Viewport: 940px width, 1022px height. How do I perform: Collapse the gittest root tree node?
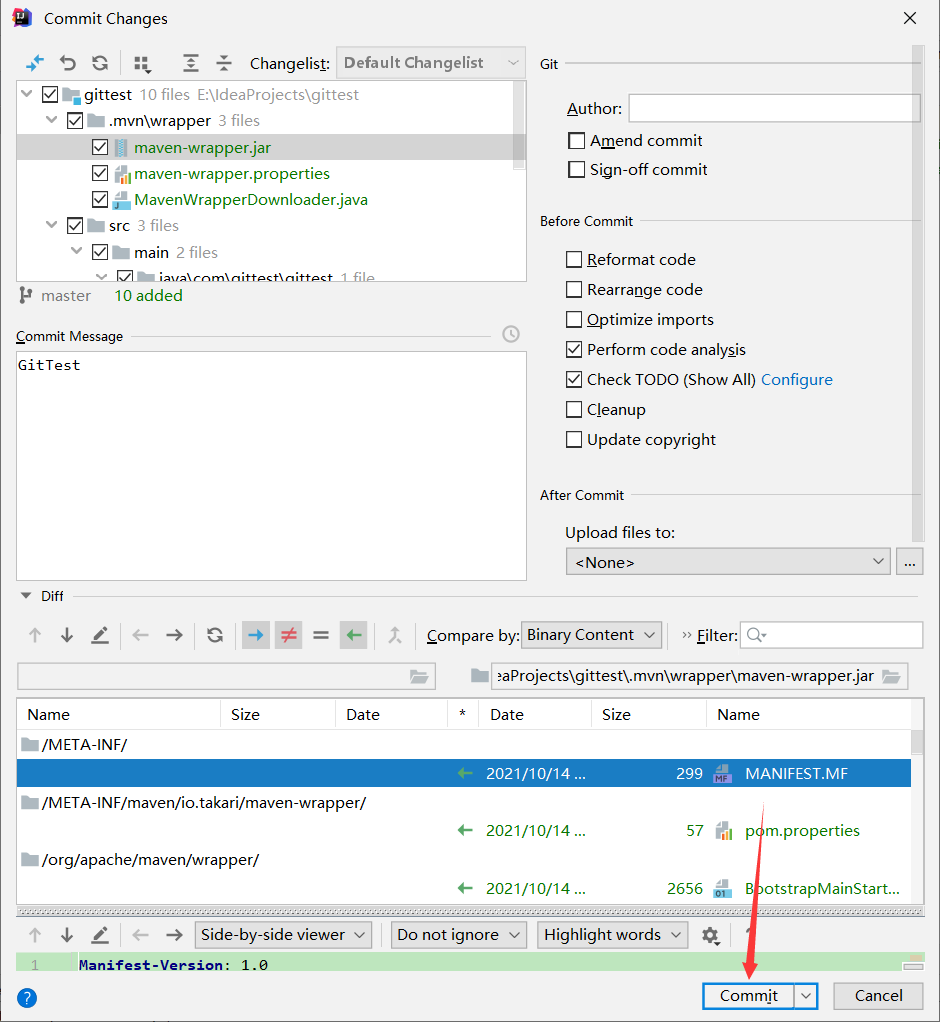pyautogui.click(x=27, y=94)
